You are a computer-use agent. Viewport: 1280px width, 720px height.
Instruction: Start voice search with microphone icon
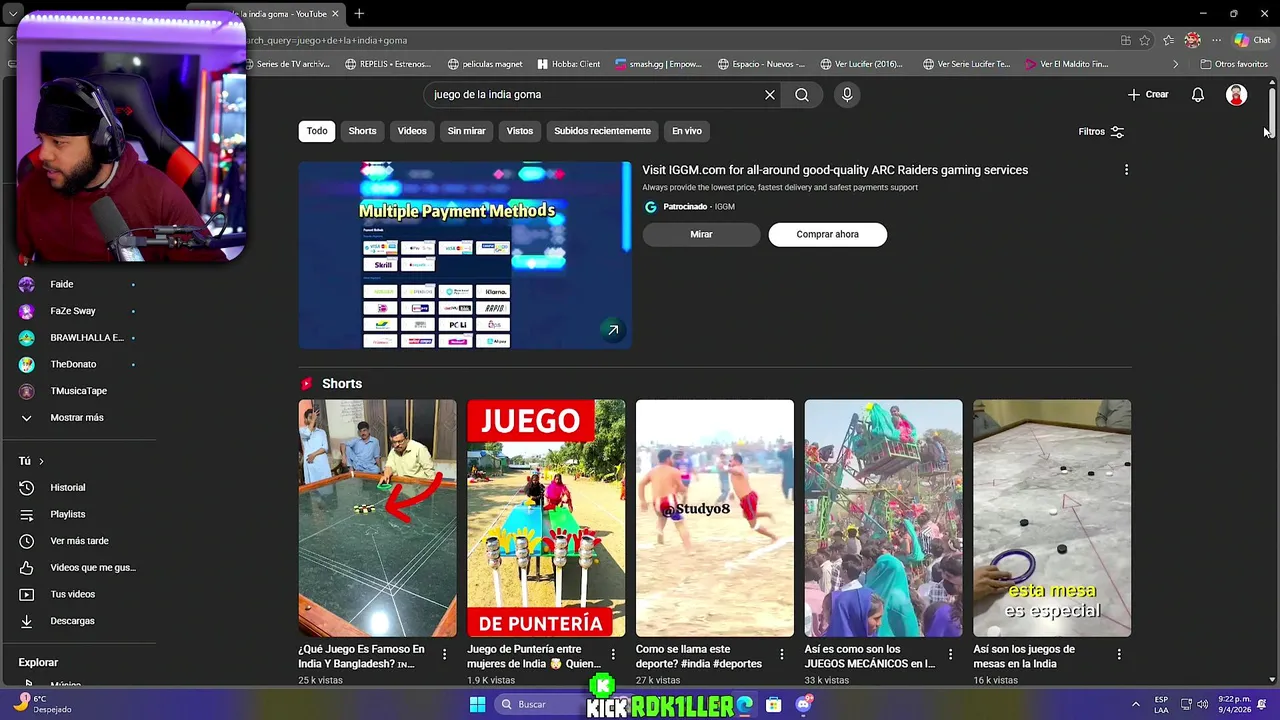[x=847, y=95]
